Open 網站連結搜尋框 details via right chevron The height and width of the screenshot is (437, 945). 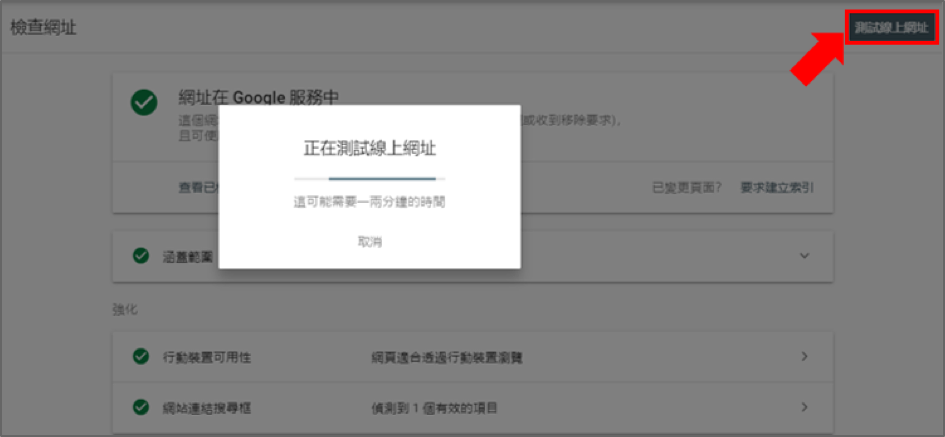point(804,407)
